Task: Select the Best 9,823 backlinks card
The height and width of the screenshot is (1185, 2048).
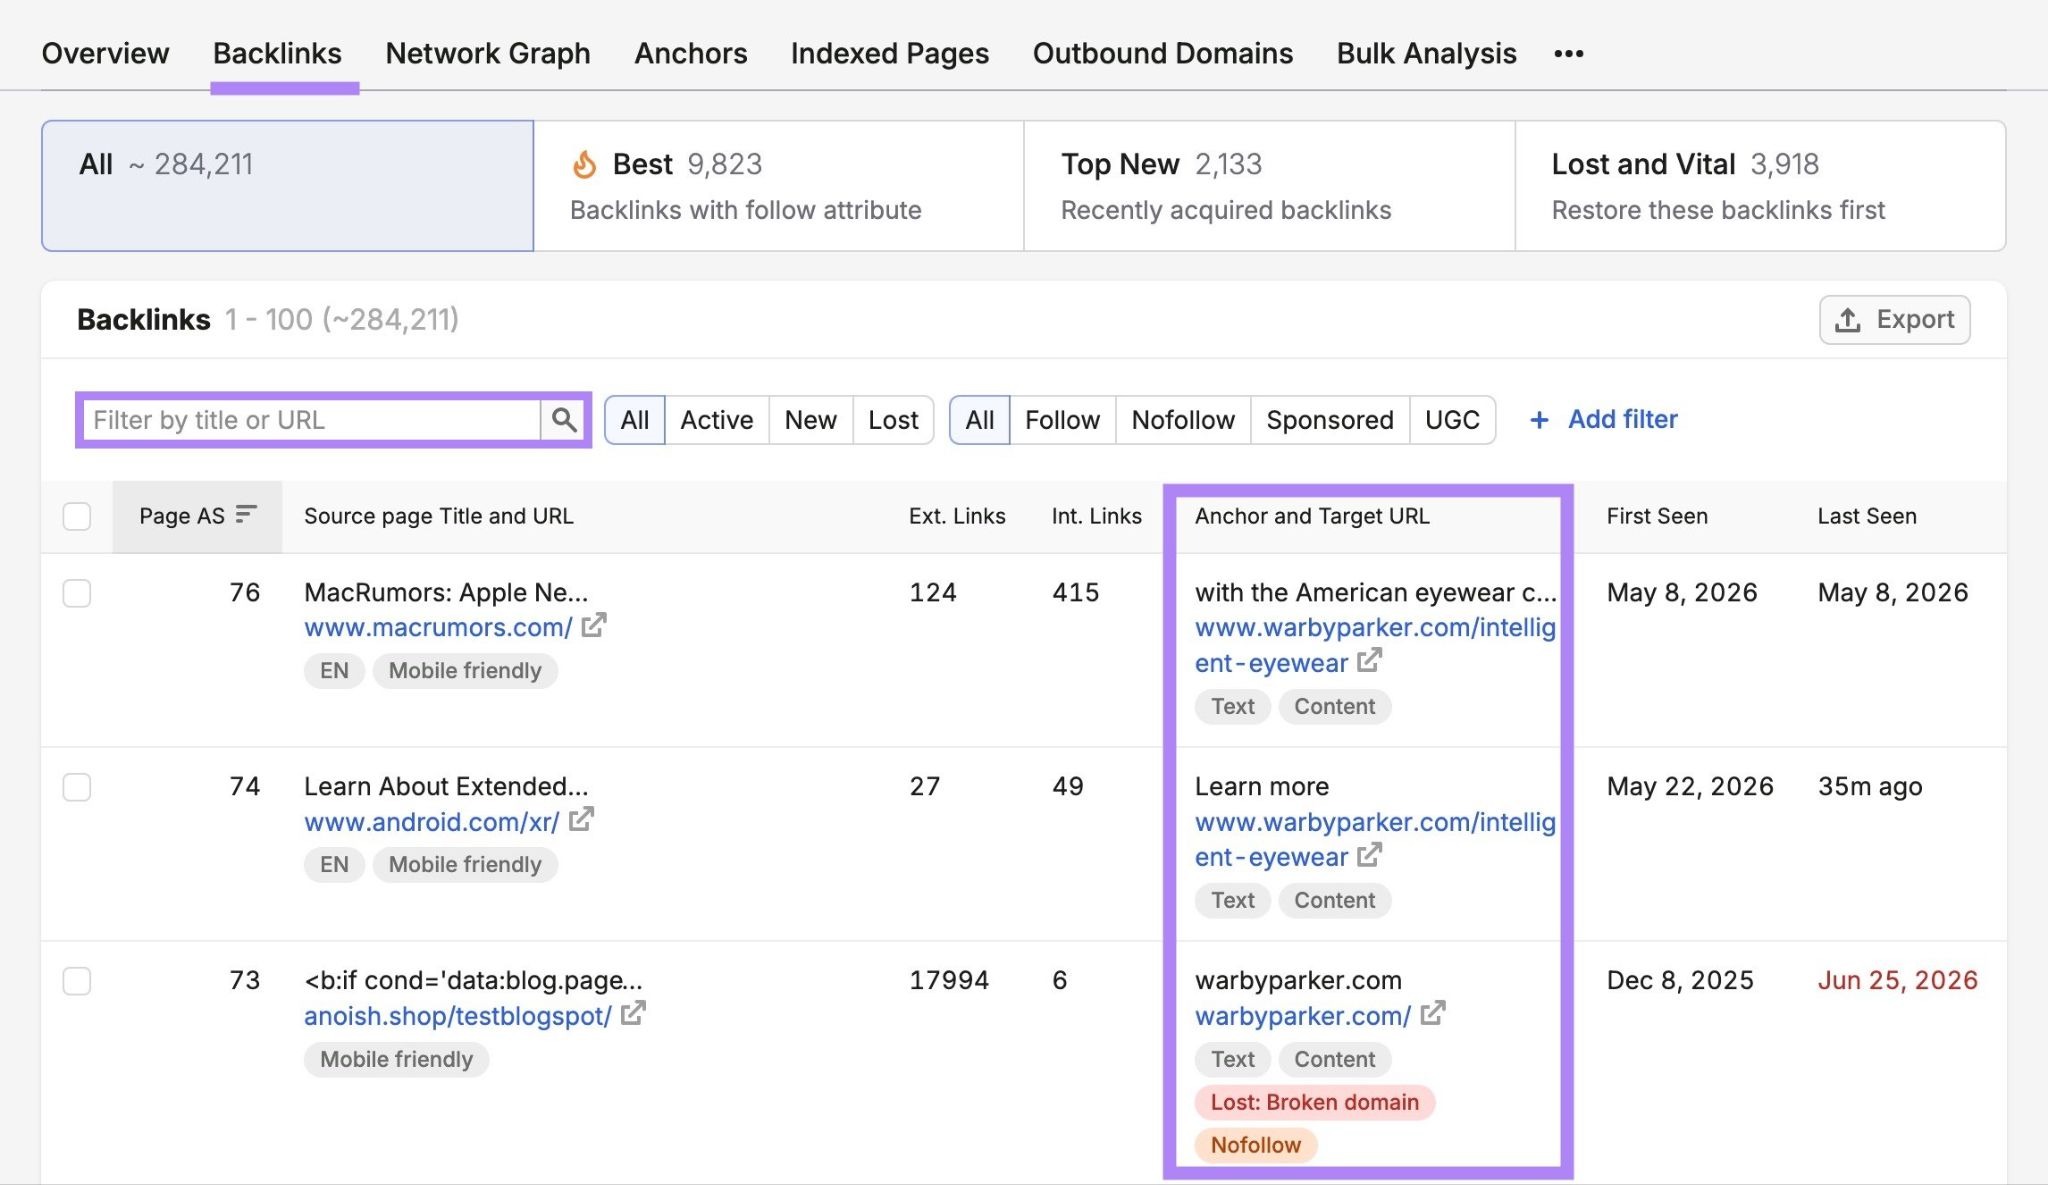Action: click(779, 186)
